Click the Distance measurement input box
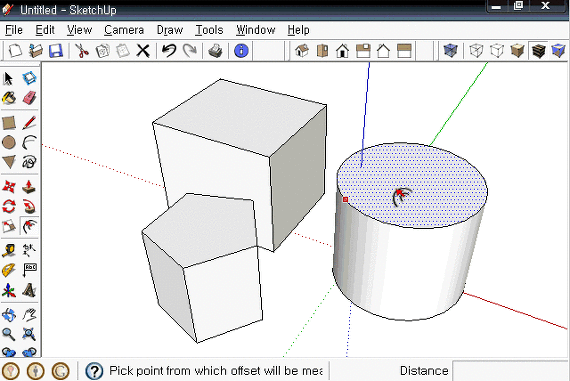570x381 pixels. point(510,371)
